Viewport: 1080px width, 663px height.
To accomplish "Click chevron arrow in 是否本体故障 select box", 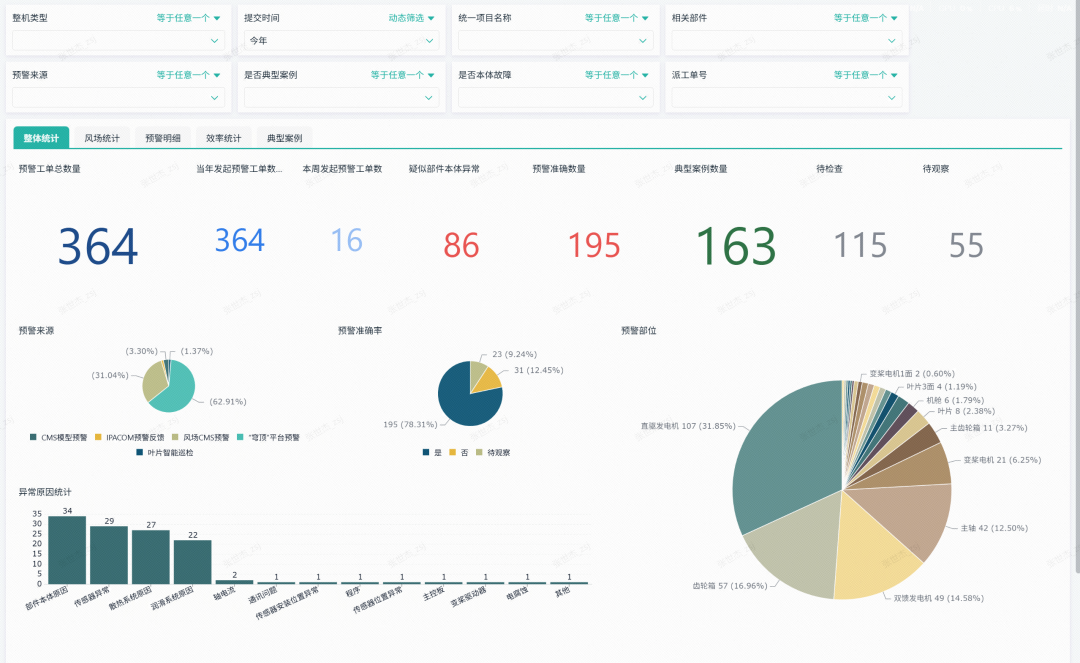I will 643,98.
